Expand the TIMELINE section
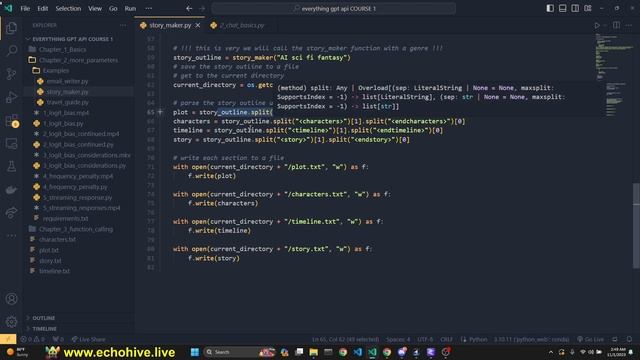 (44, 329)
